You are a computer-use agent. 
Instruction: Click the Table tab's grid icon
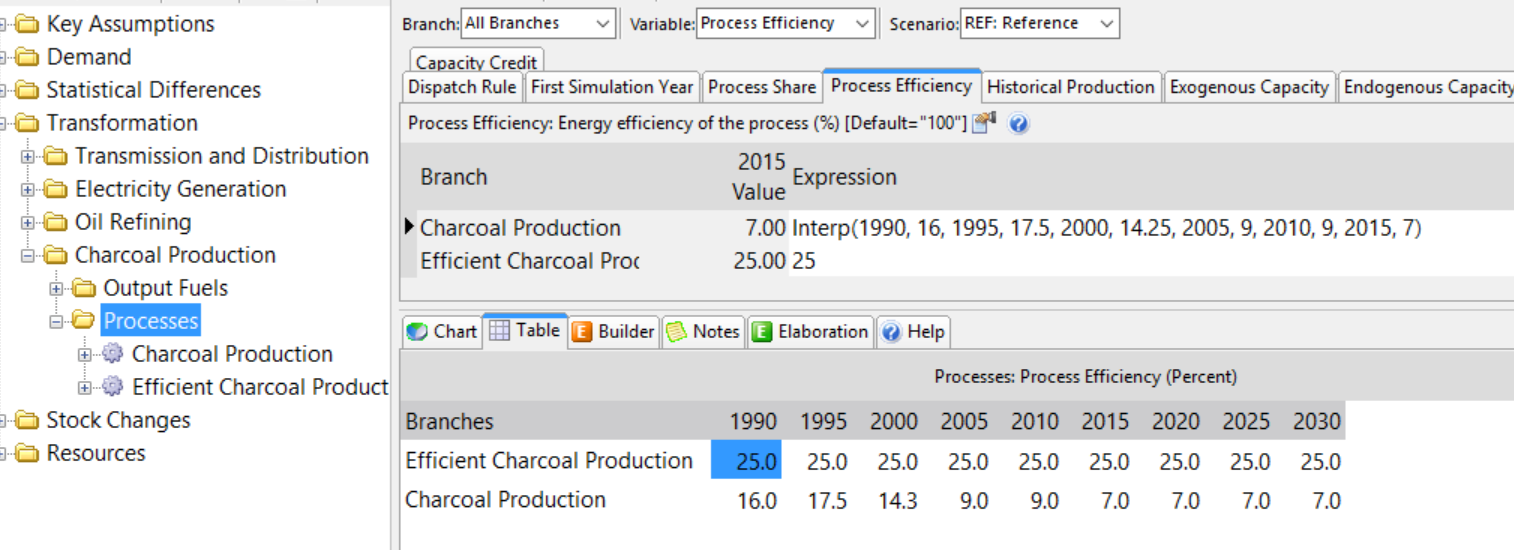click(499, 331)
